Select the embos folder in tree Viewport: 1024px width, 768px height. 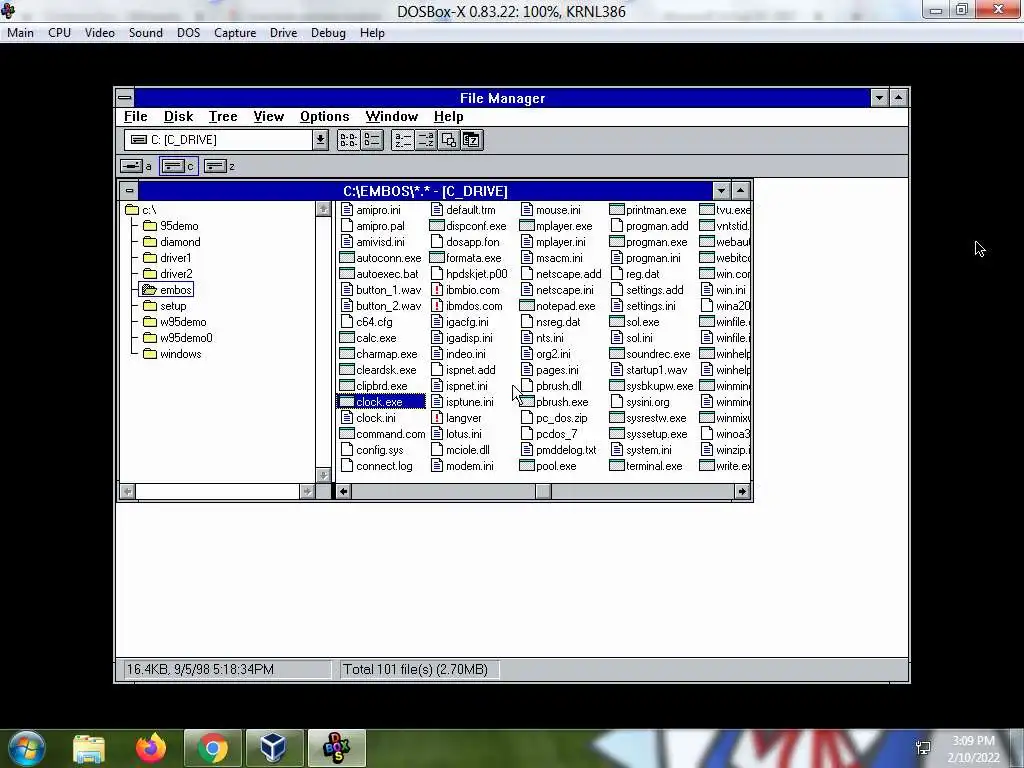pos(167,290)
